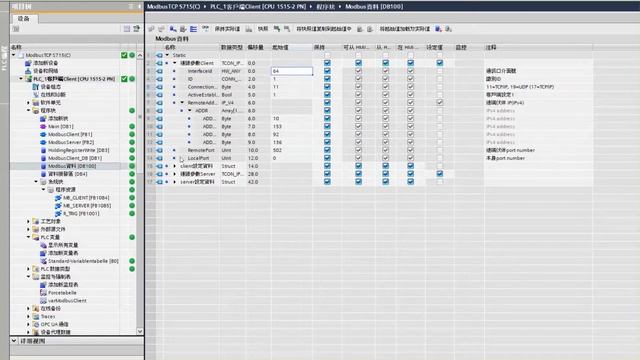
Task: Click the 添加新块 add-new-block icon
Action: point(43,118)
